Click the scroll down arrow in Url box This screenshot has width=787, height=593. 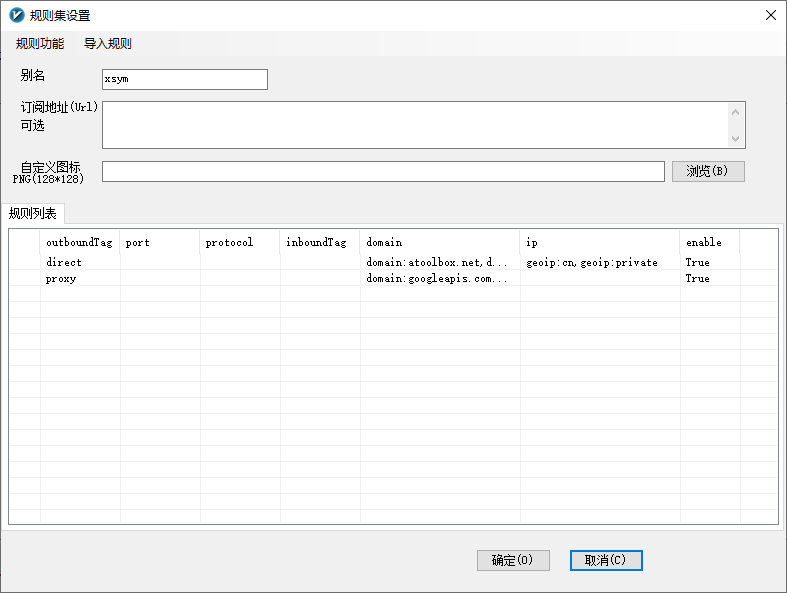(735, 139)
